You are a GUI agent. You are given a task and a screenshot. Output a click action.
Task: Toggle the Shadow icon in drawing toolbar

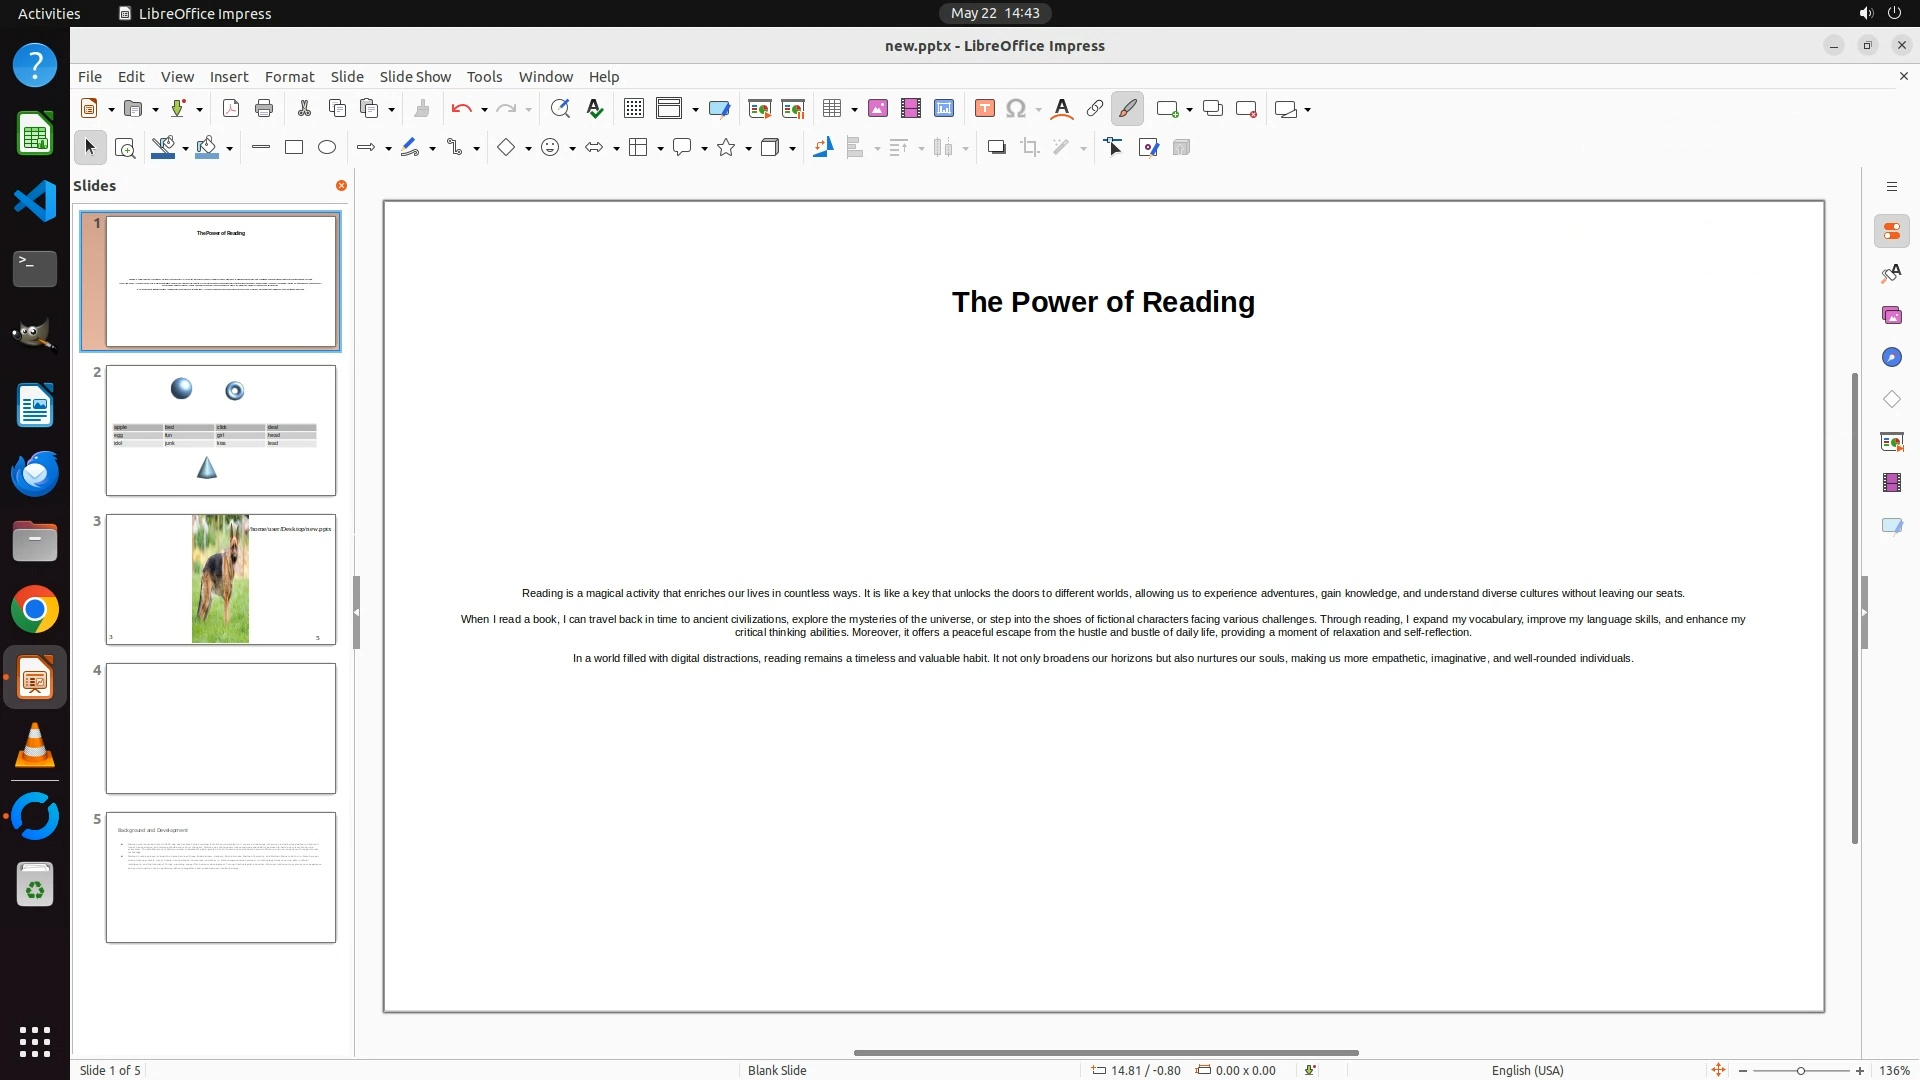pyautogui.click(x=996, y=148)
